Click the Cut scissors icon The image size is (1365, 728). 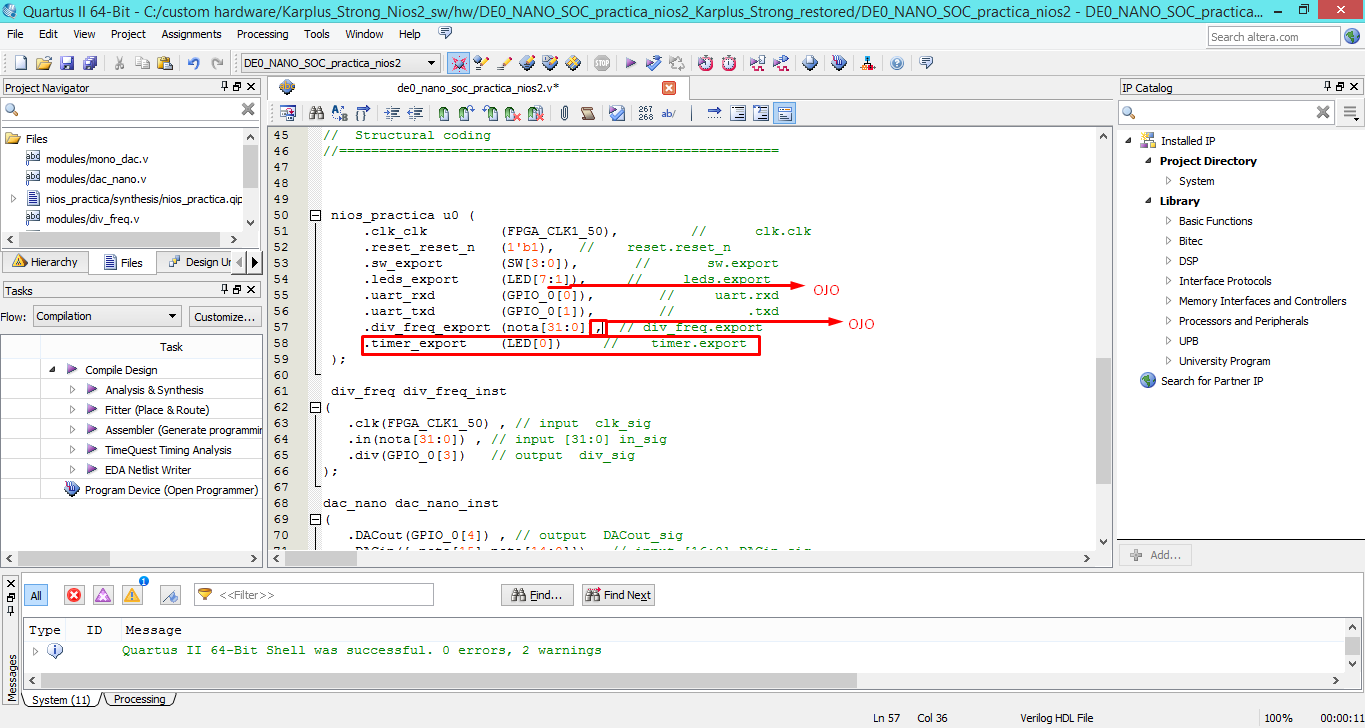pyautogui.click(x=119, y=63)
